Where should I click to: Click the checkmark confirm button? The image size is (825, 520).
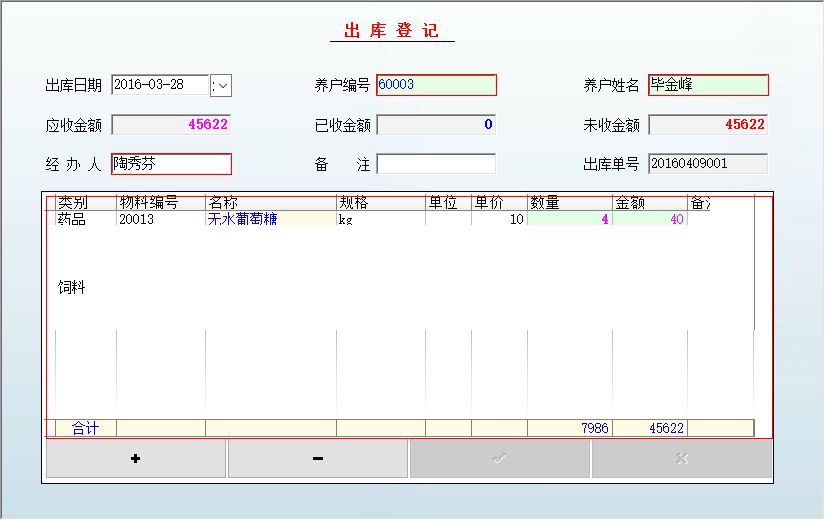tap(499, 459)
